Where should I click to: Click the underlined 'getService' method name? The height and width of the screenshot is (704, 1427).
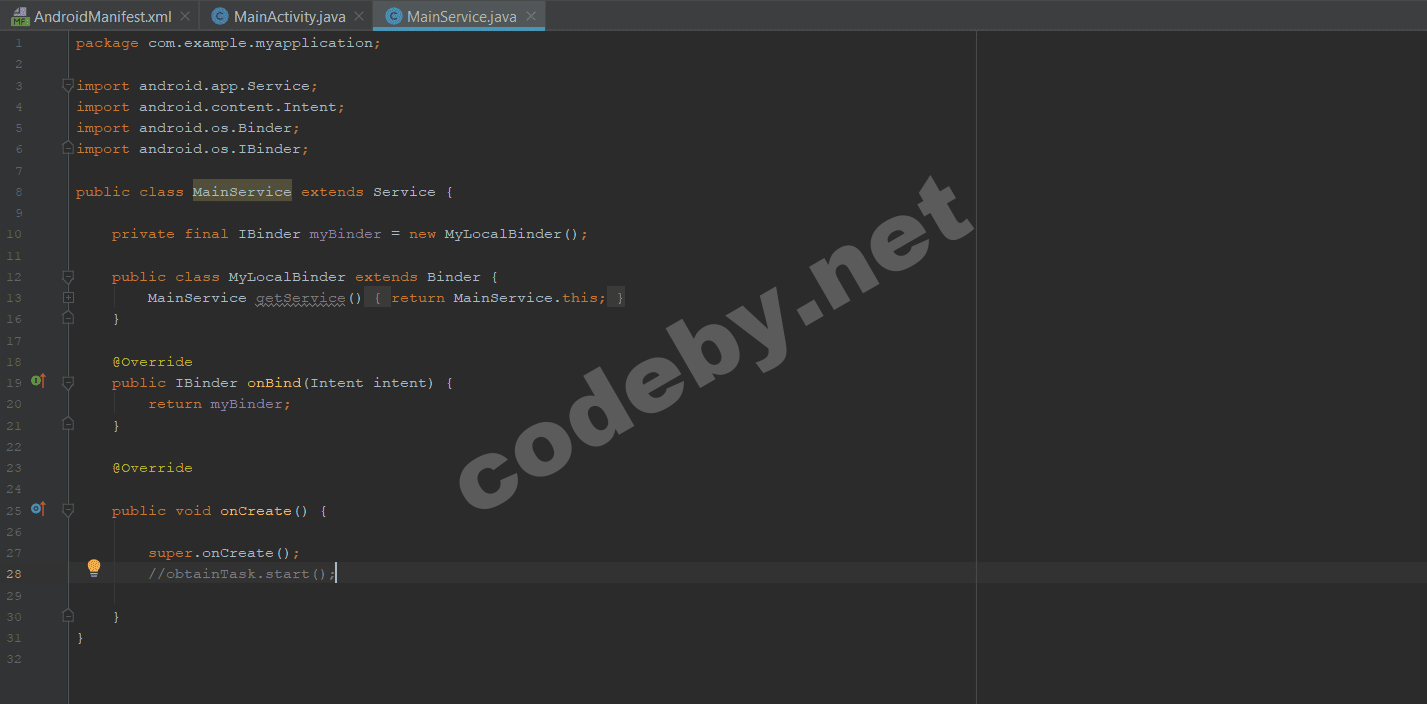(300, 298)
